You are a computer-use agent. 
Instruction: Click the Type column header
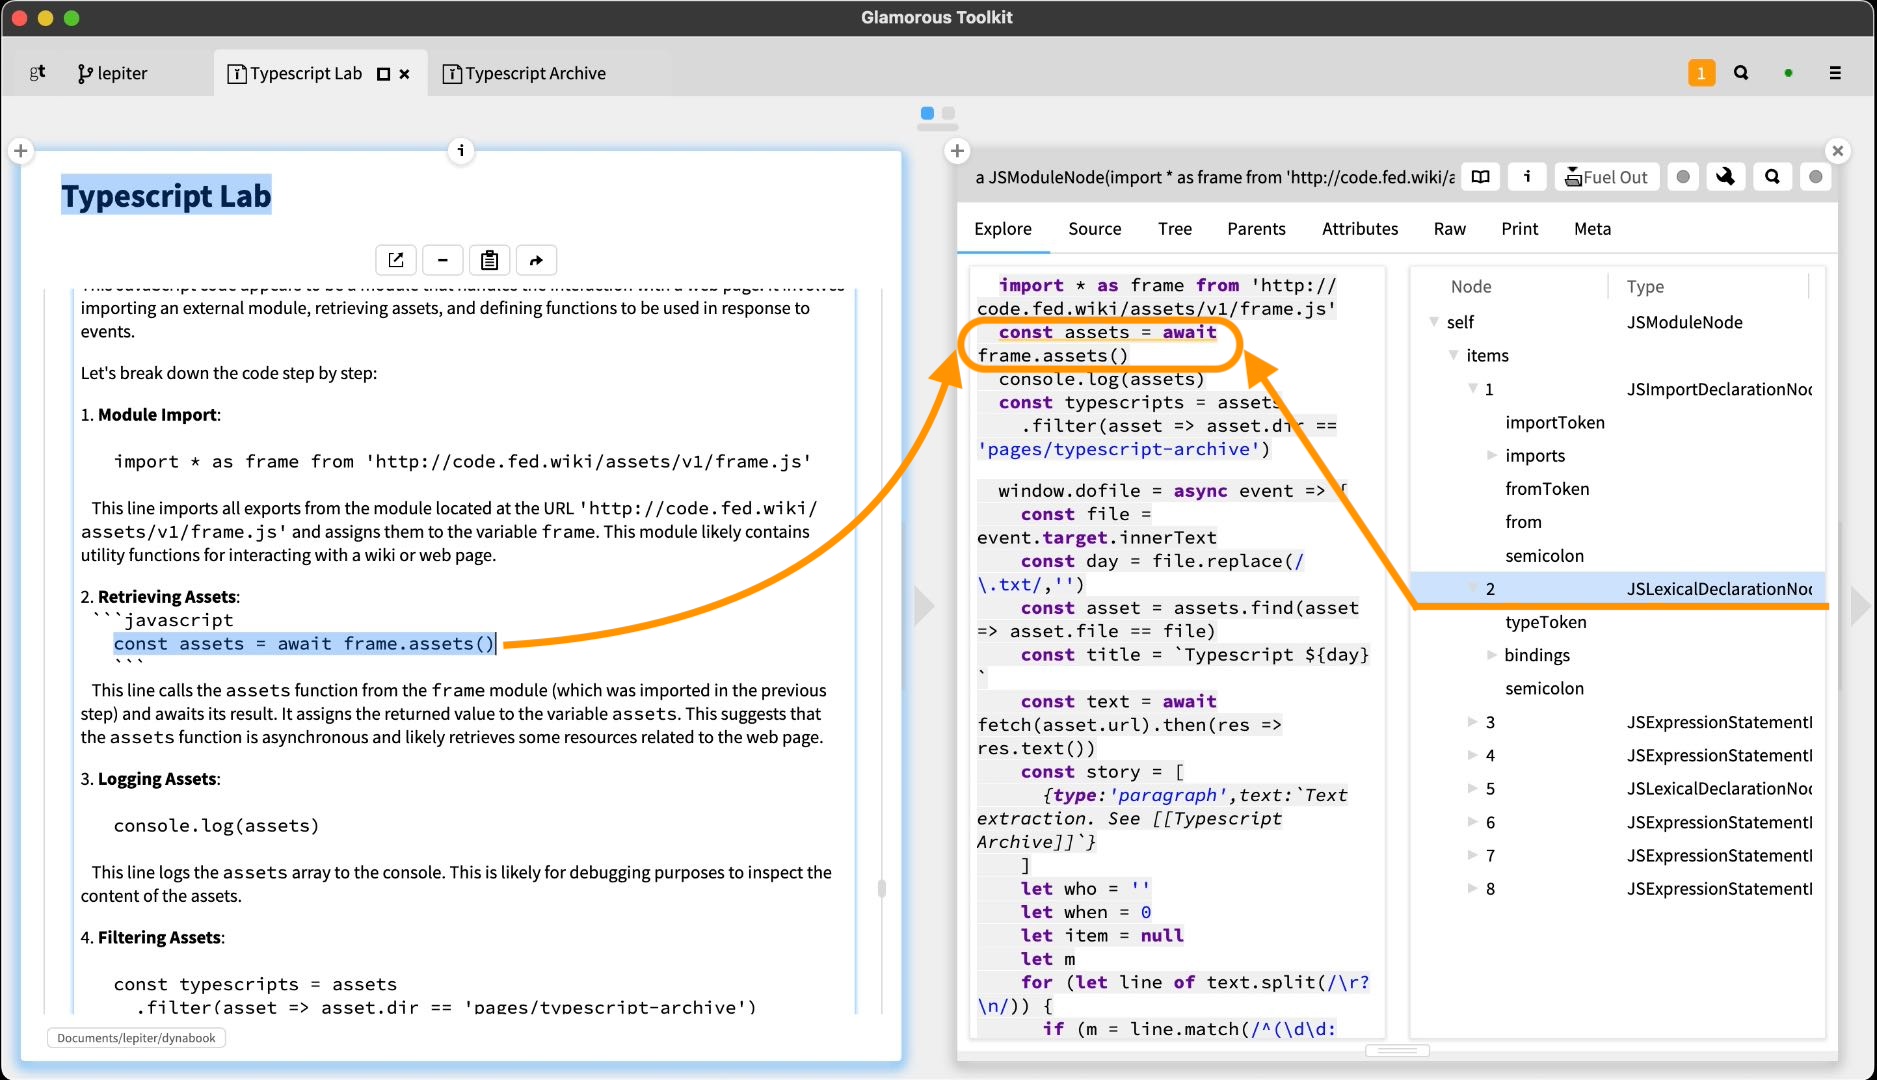click(1645, 286)
